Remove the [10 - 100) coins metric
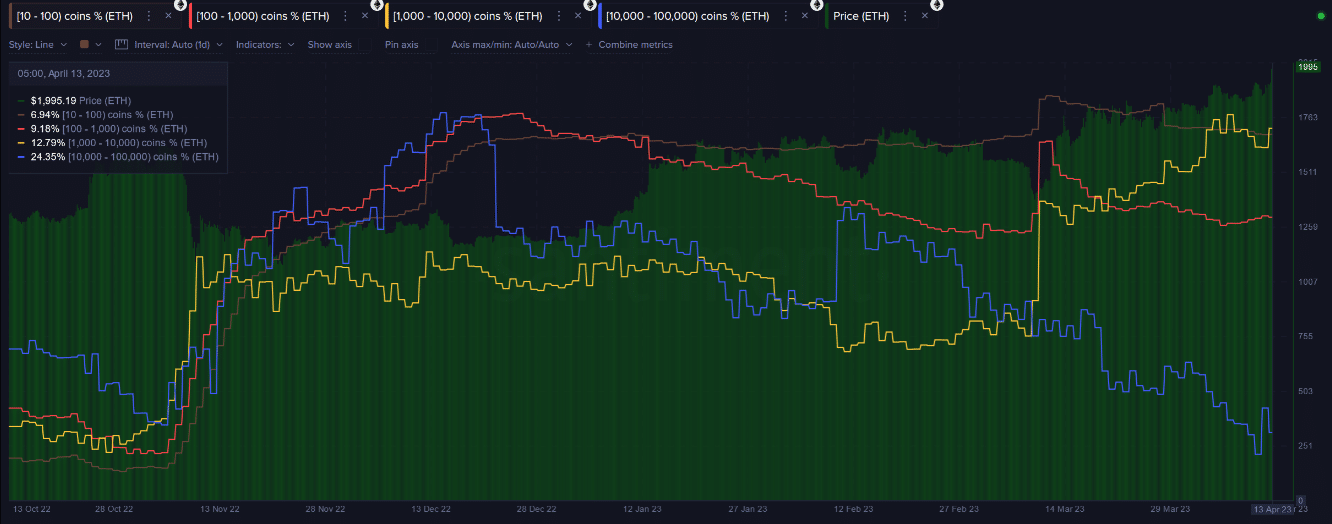The height and width of the screenshot is (524, 1332). [169, 16]
